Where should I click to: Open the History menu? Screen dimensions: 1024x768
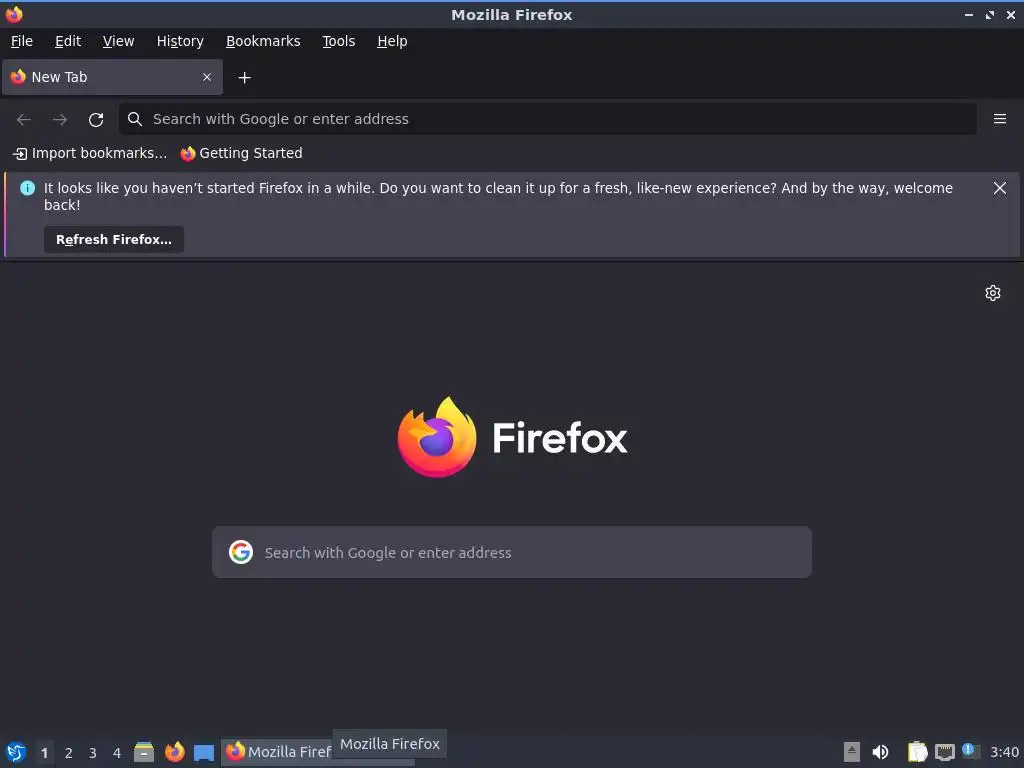pos(180,41)
